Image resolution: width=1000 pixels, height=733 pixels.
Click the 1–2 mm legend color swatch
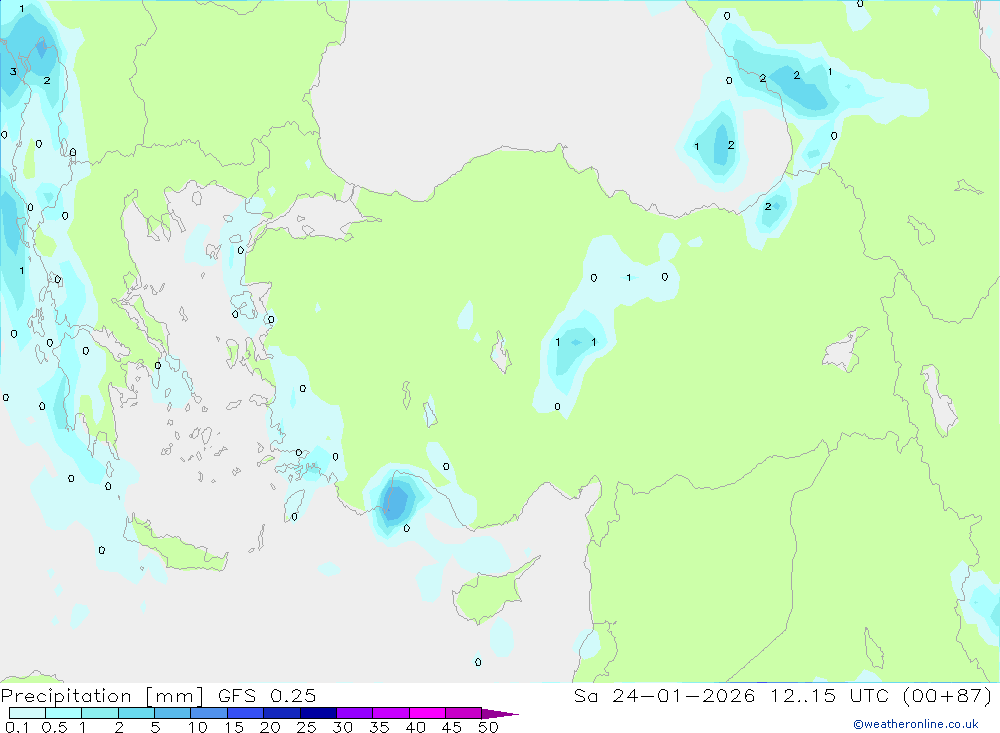pyautogui.click(x=99, y=713)
